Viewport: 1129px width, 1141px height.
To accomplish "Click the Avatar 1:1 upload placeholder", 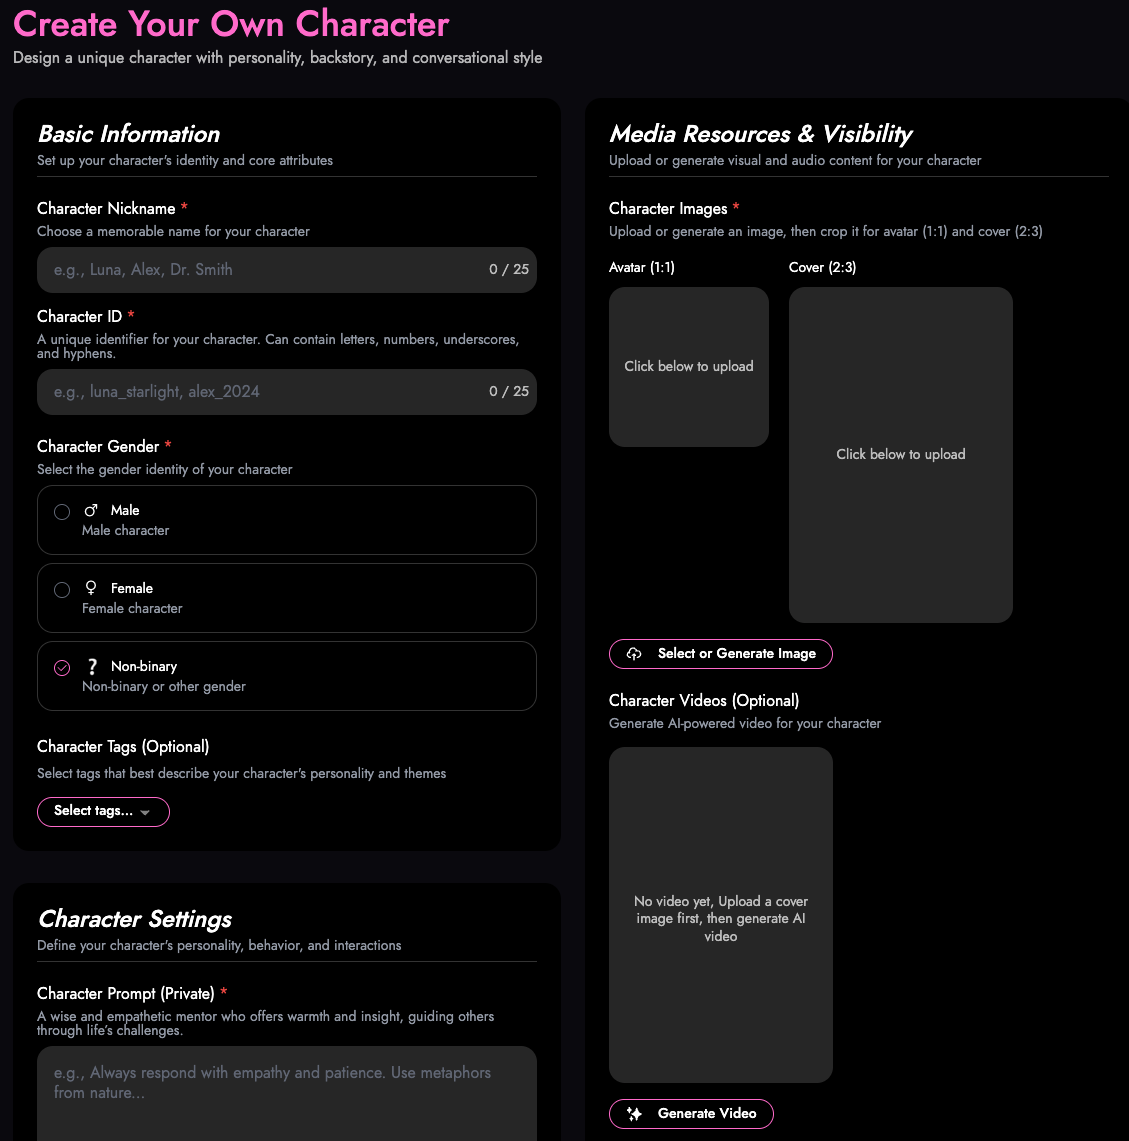I will 689,367.
